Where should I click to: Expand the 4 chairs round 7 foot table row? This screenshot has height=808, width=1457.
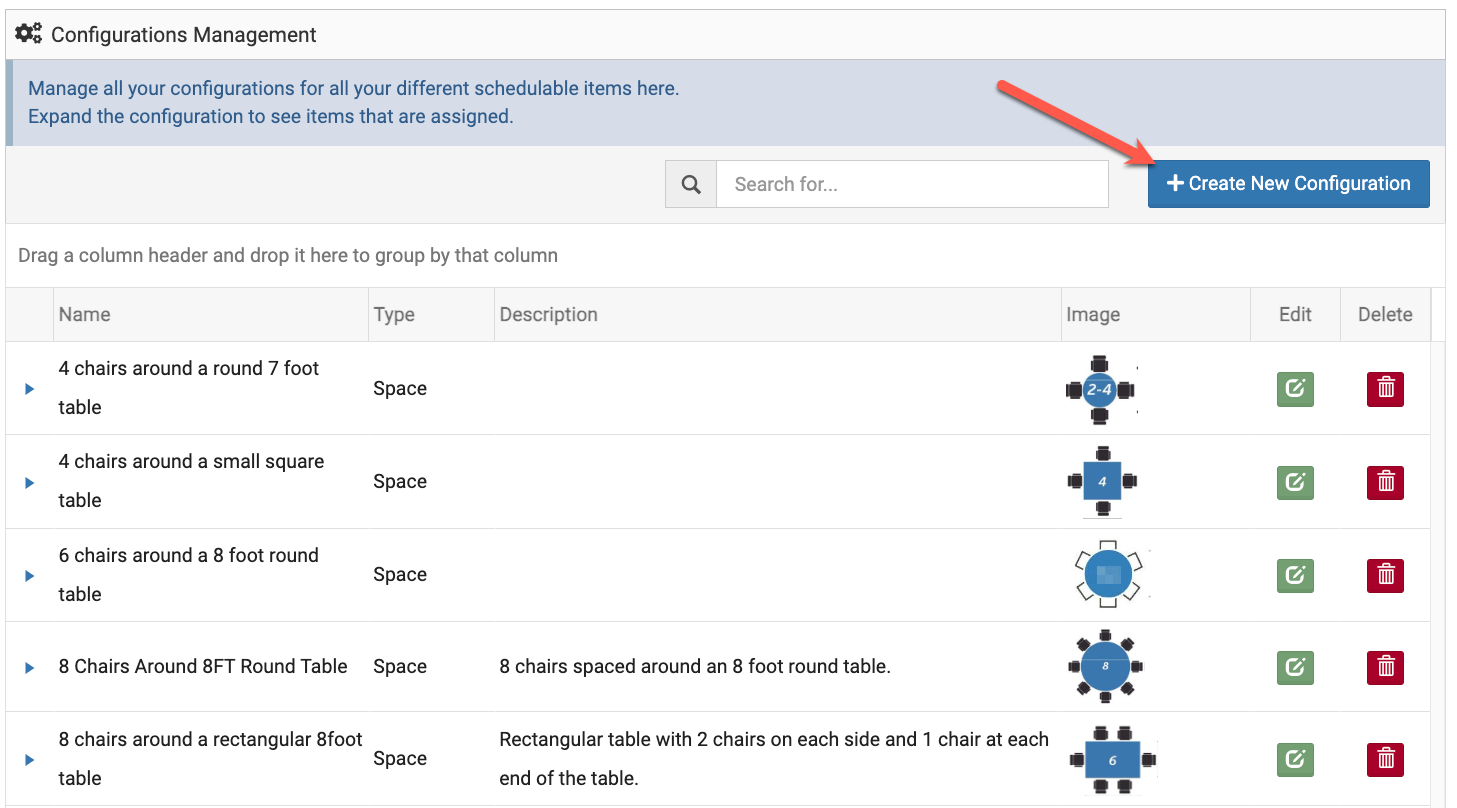pos(29,388)
